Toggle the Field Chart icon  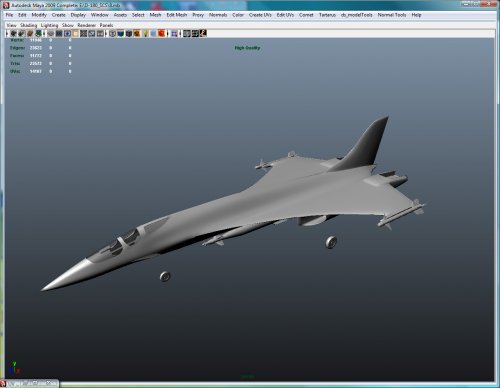pyautogui.click(x=84, y=33)
